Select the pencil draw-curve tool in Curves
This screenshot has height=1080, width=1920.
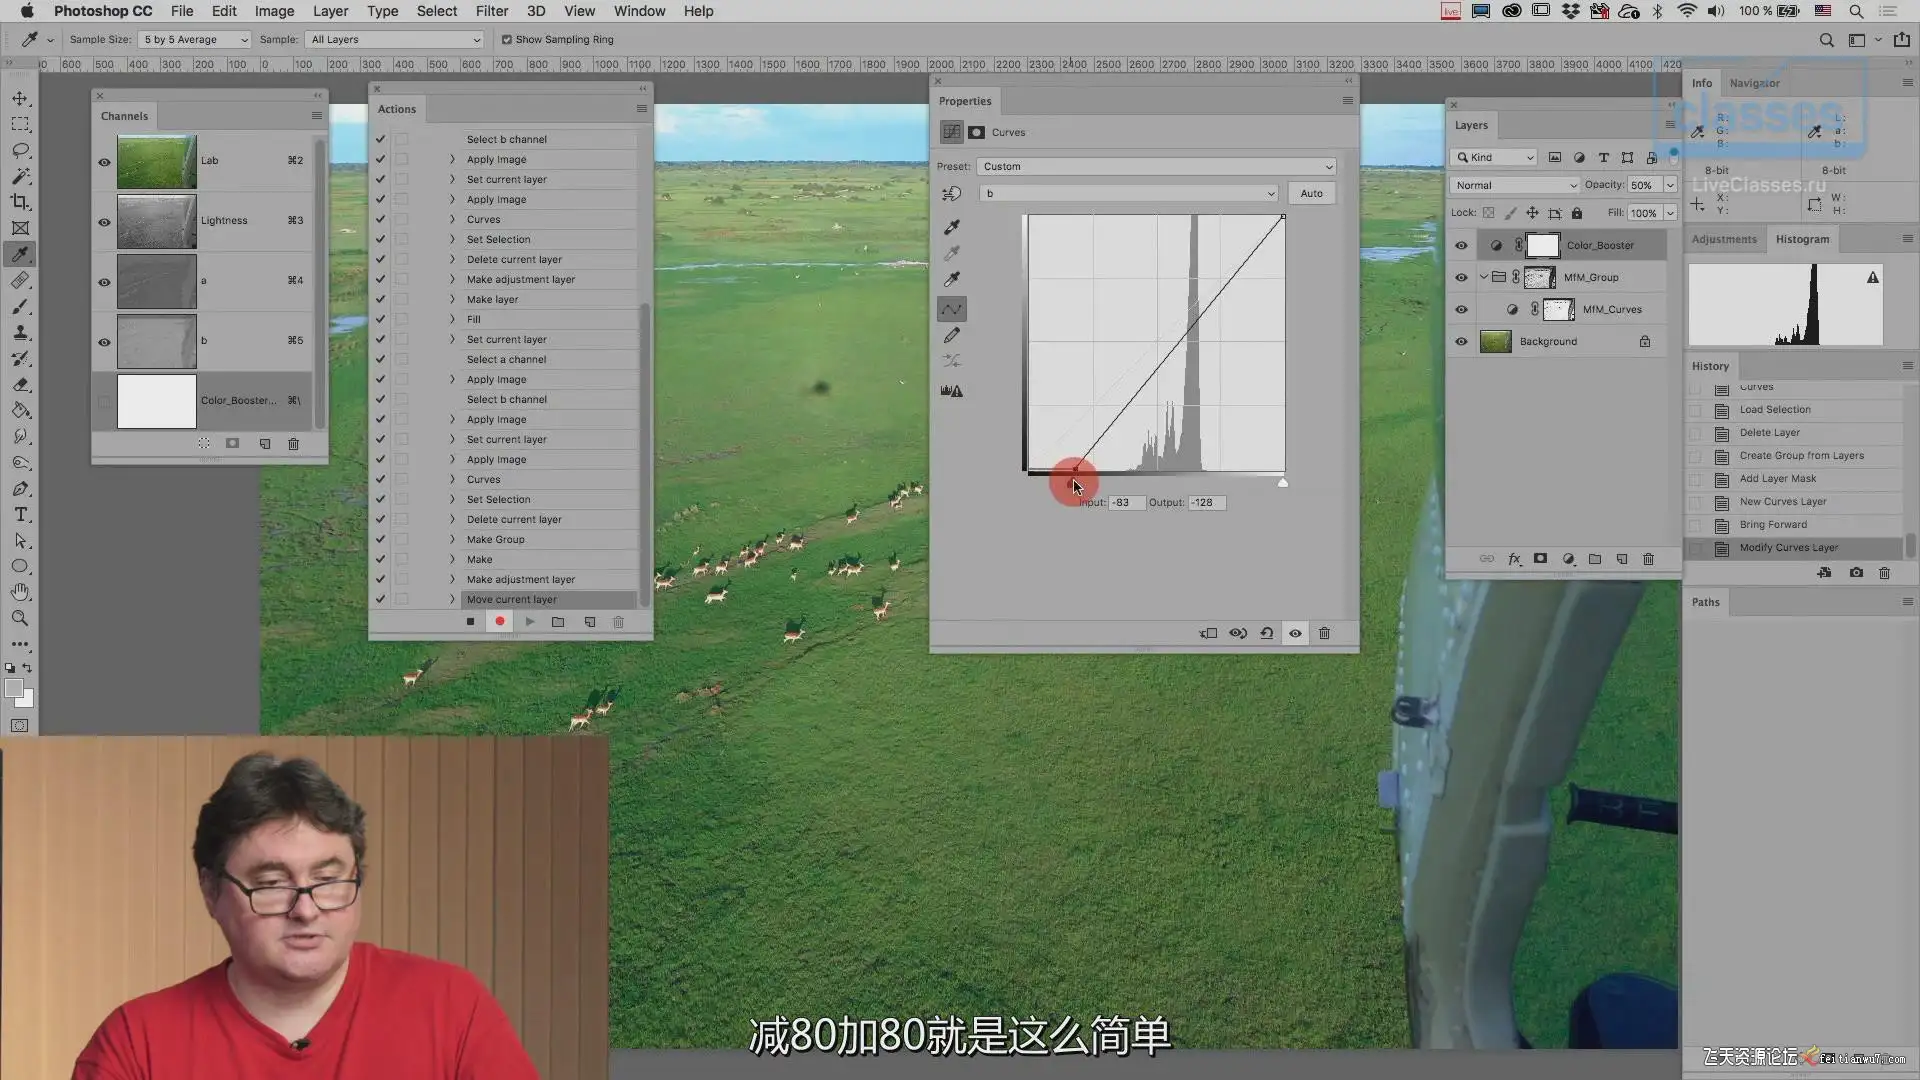pos(952,335)
